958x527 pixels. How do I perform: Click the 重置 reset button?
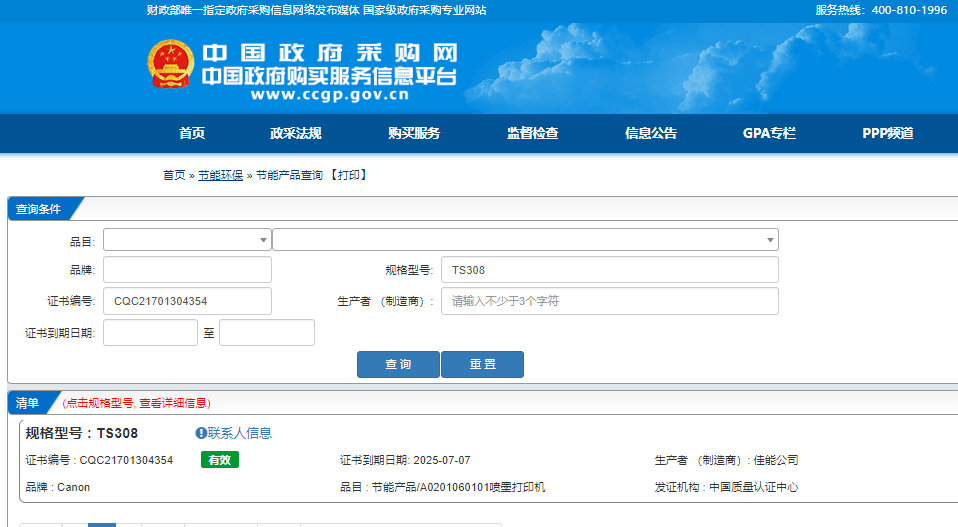coord(482,365)
